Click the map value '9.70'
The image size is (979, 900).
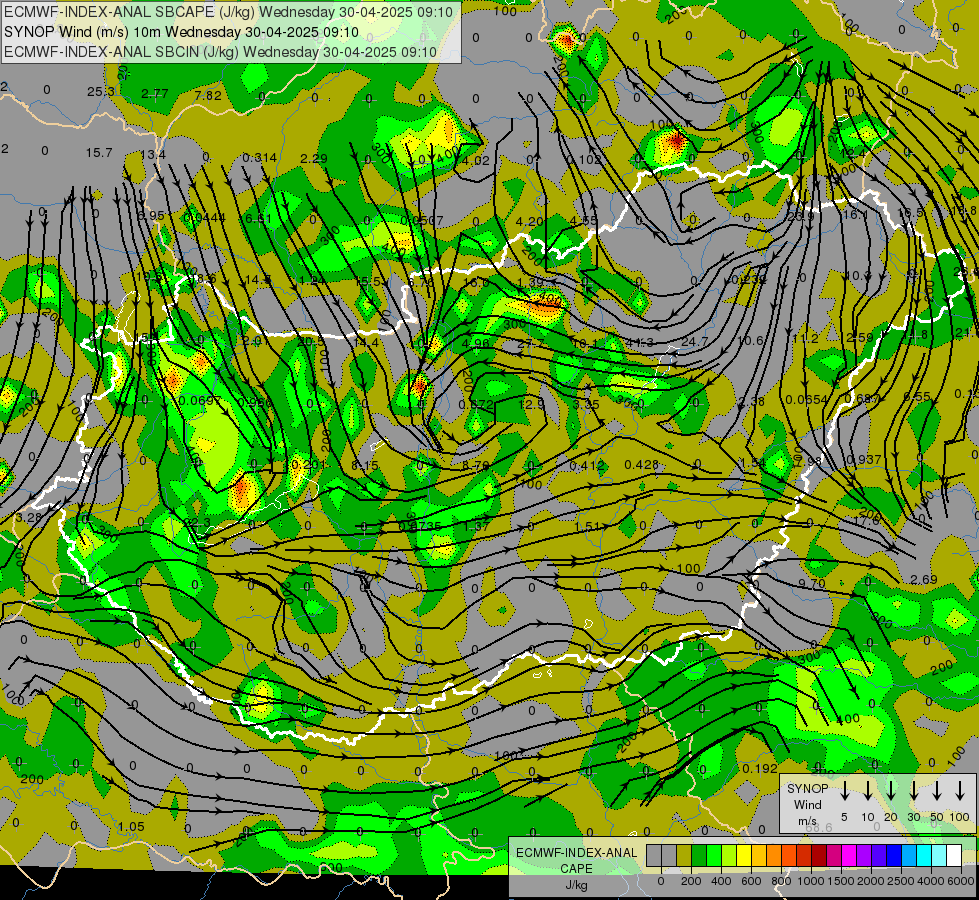click(812, 583)
